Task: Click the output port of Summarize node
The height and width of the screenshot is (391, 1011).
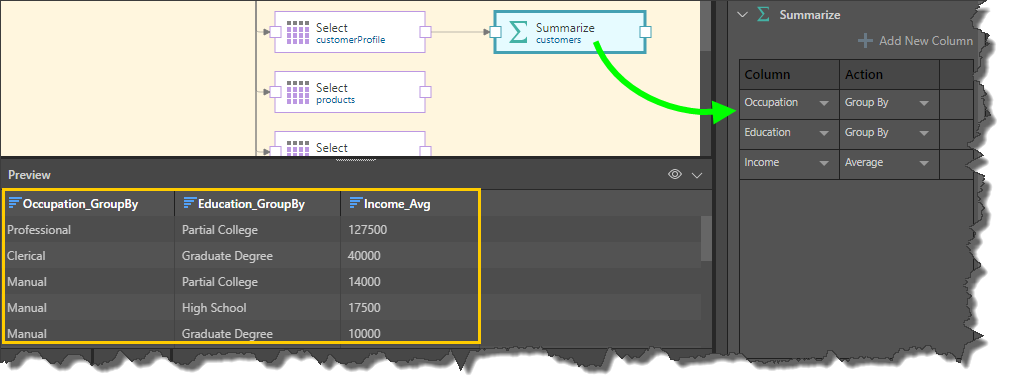Action: click(645, 32)
